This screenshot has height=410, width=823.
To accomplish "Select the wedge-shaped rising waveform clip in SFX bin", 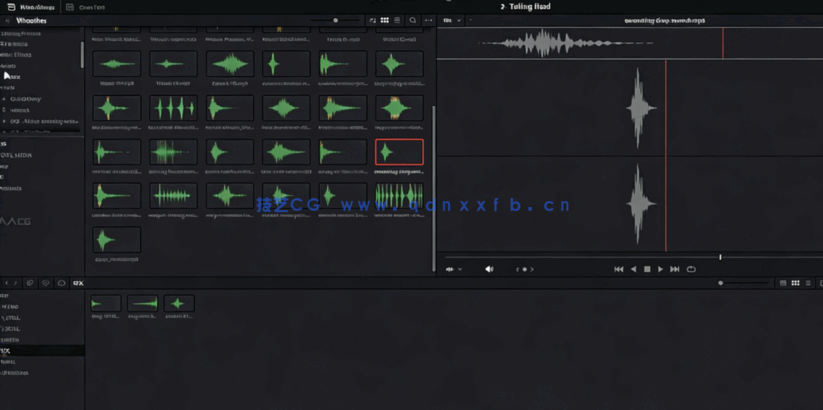I will (x=143, y=303).
